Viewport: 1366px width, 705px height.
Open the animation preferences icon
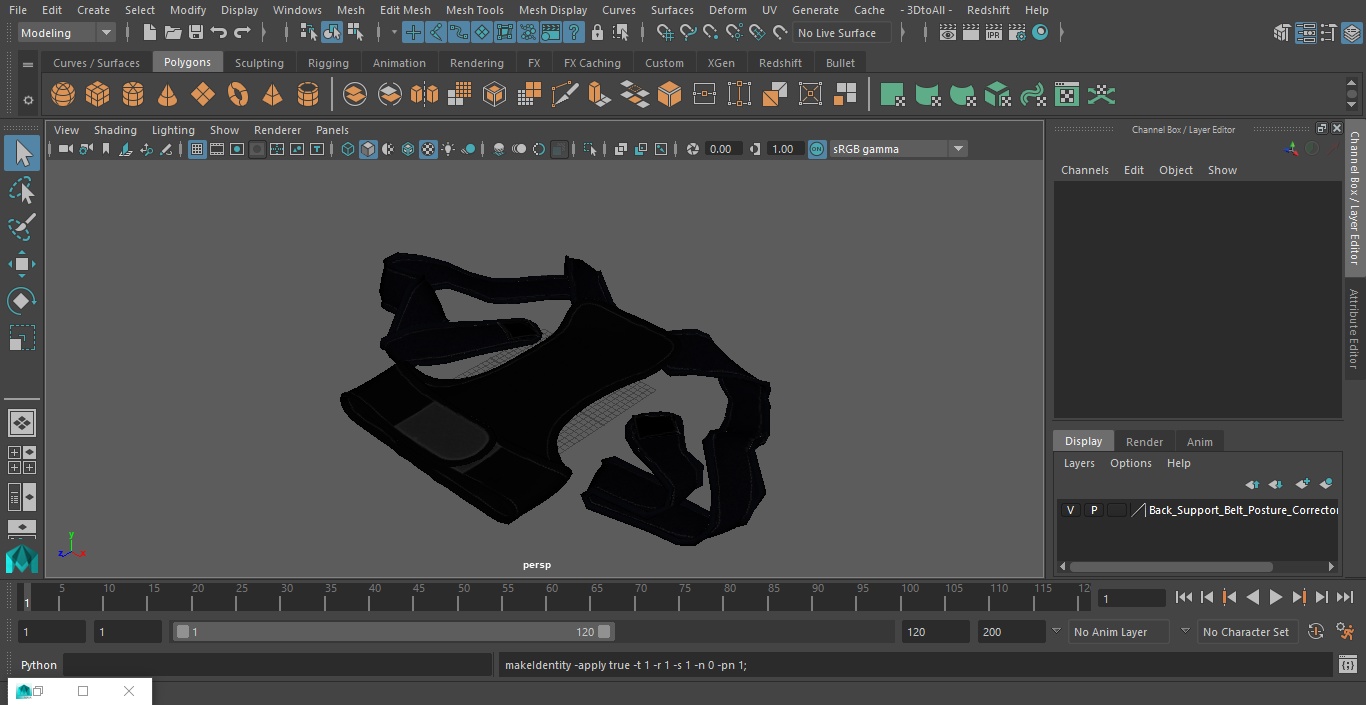(x=1346, y=632)
